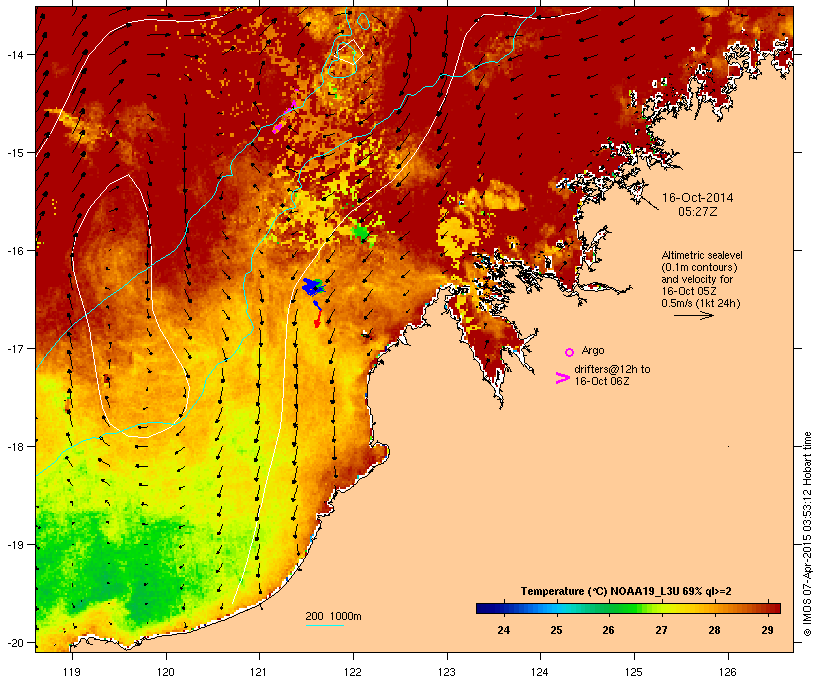
Task: Click the '16-Oct-2014' date label
Action: [x=698, y=198]
